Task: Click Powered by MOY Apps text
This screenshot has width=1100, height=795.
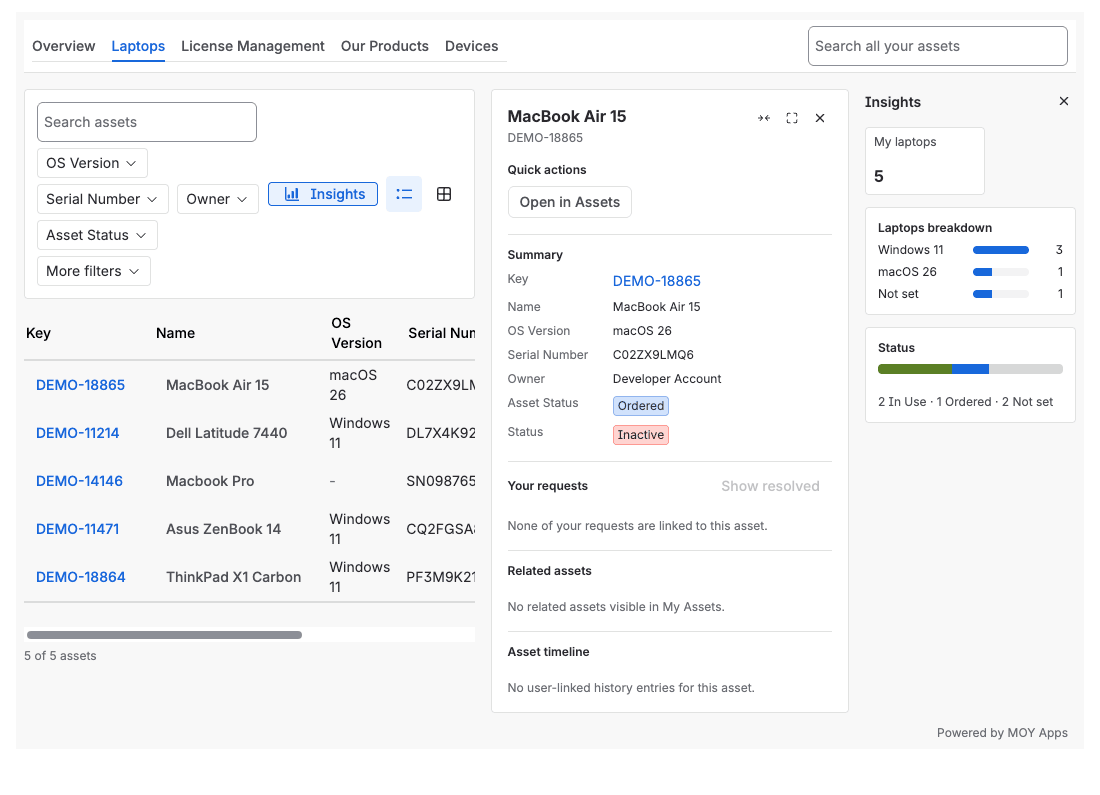Action: click(x=1002, y=733)
